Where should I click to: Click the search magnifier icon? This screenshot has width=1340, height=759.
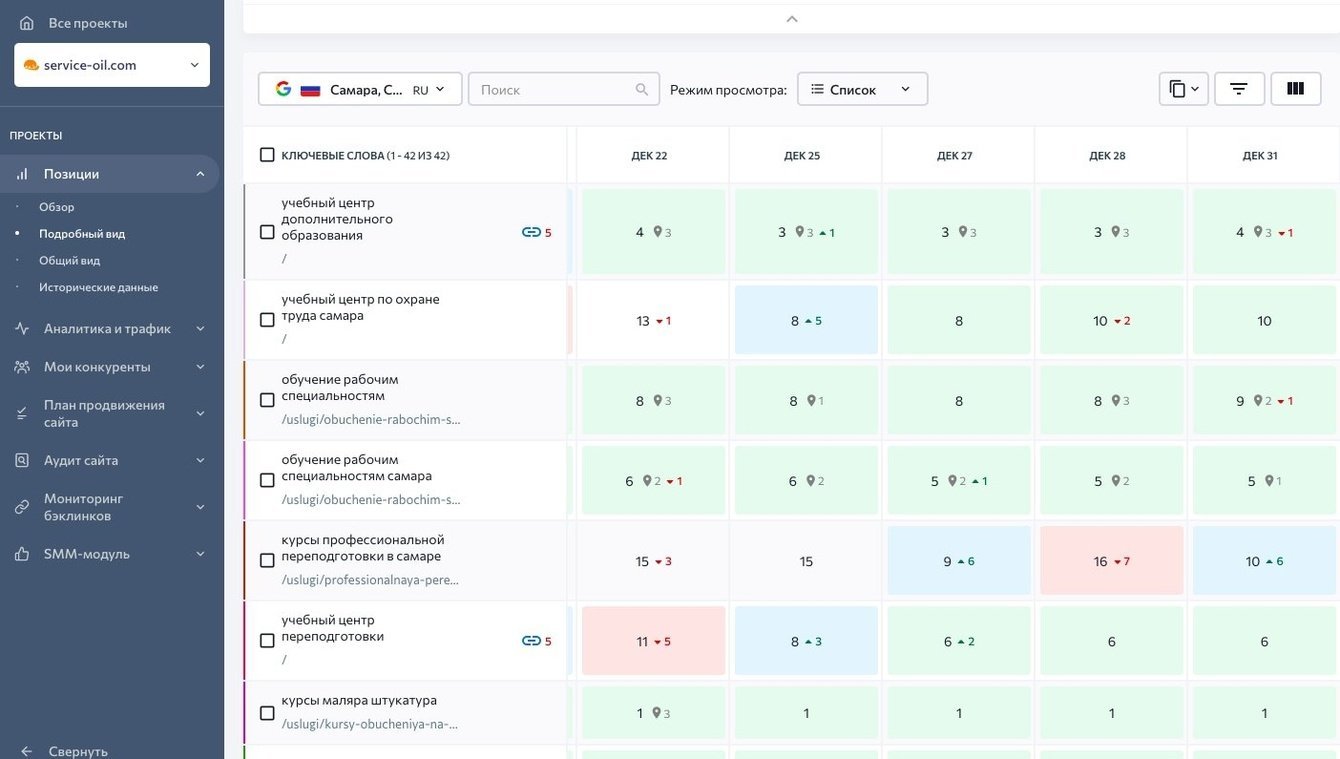(642, 90)
